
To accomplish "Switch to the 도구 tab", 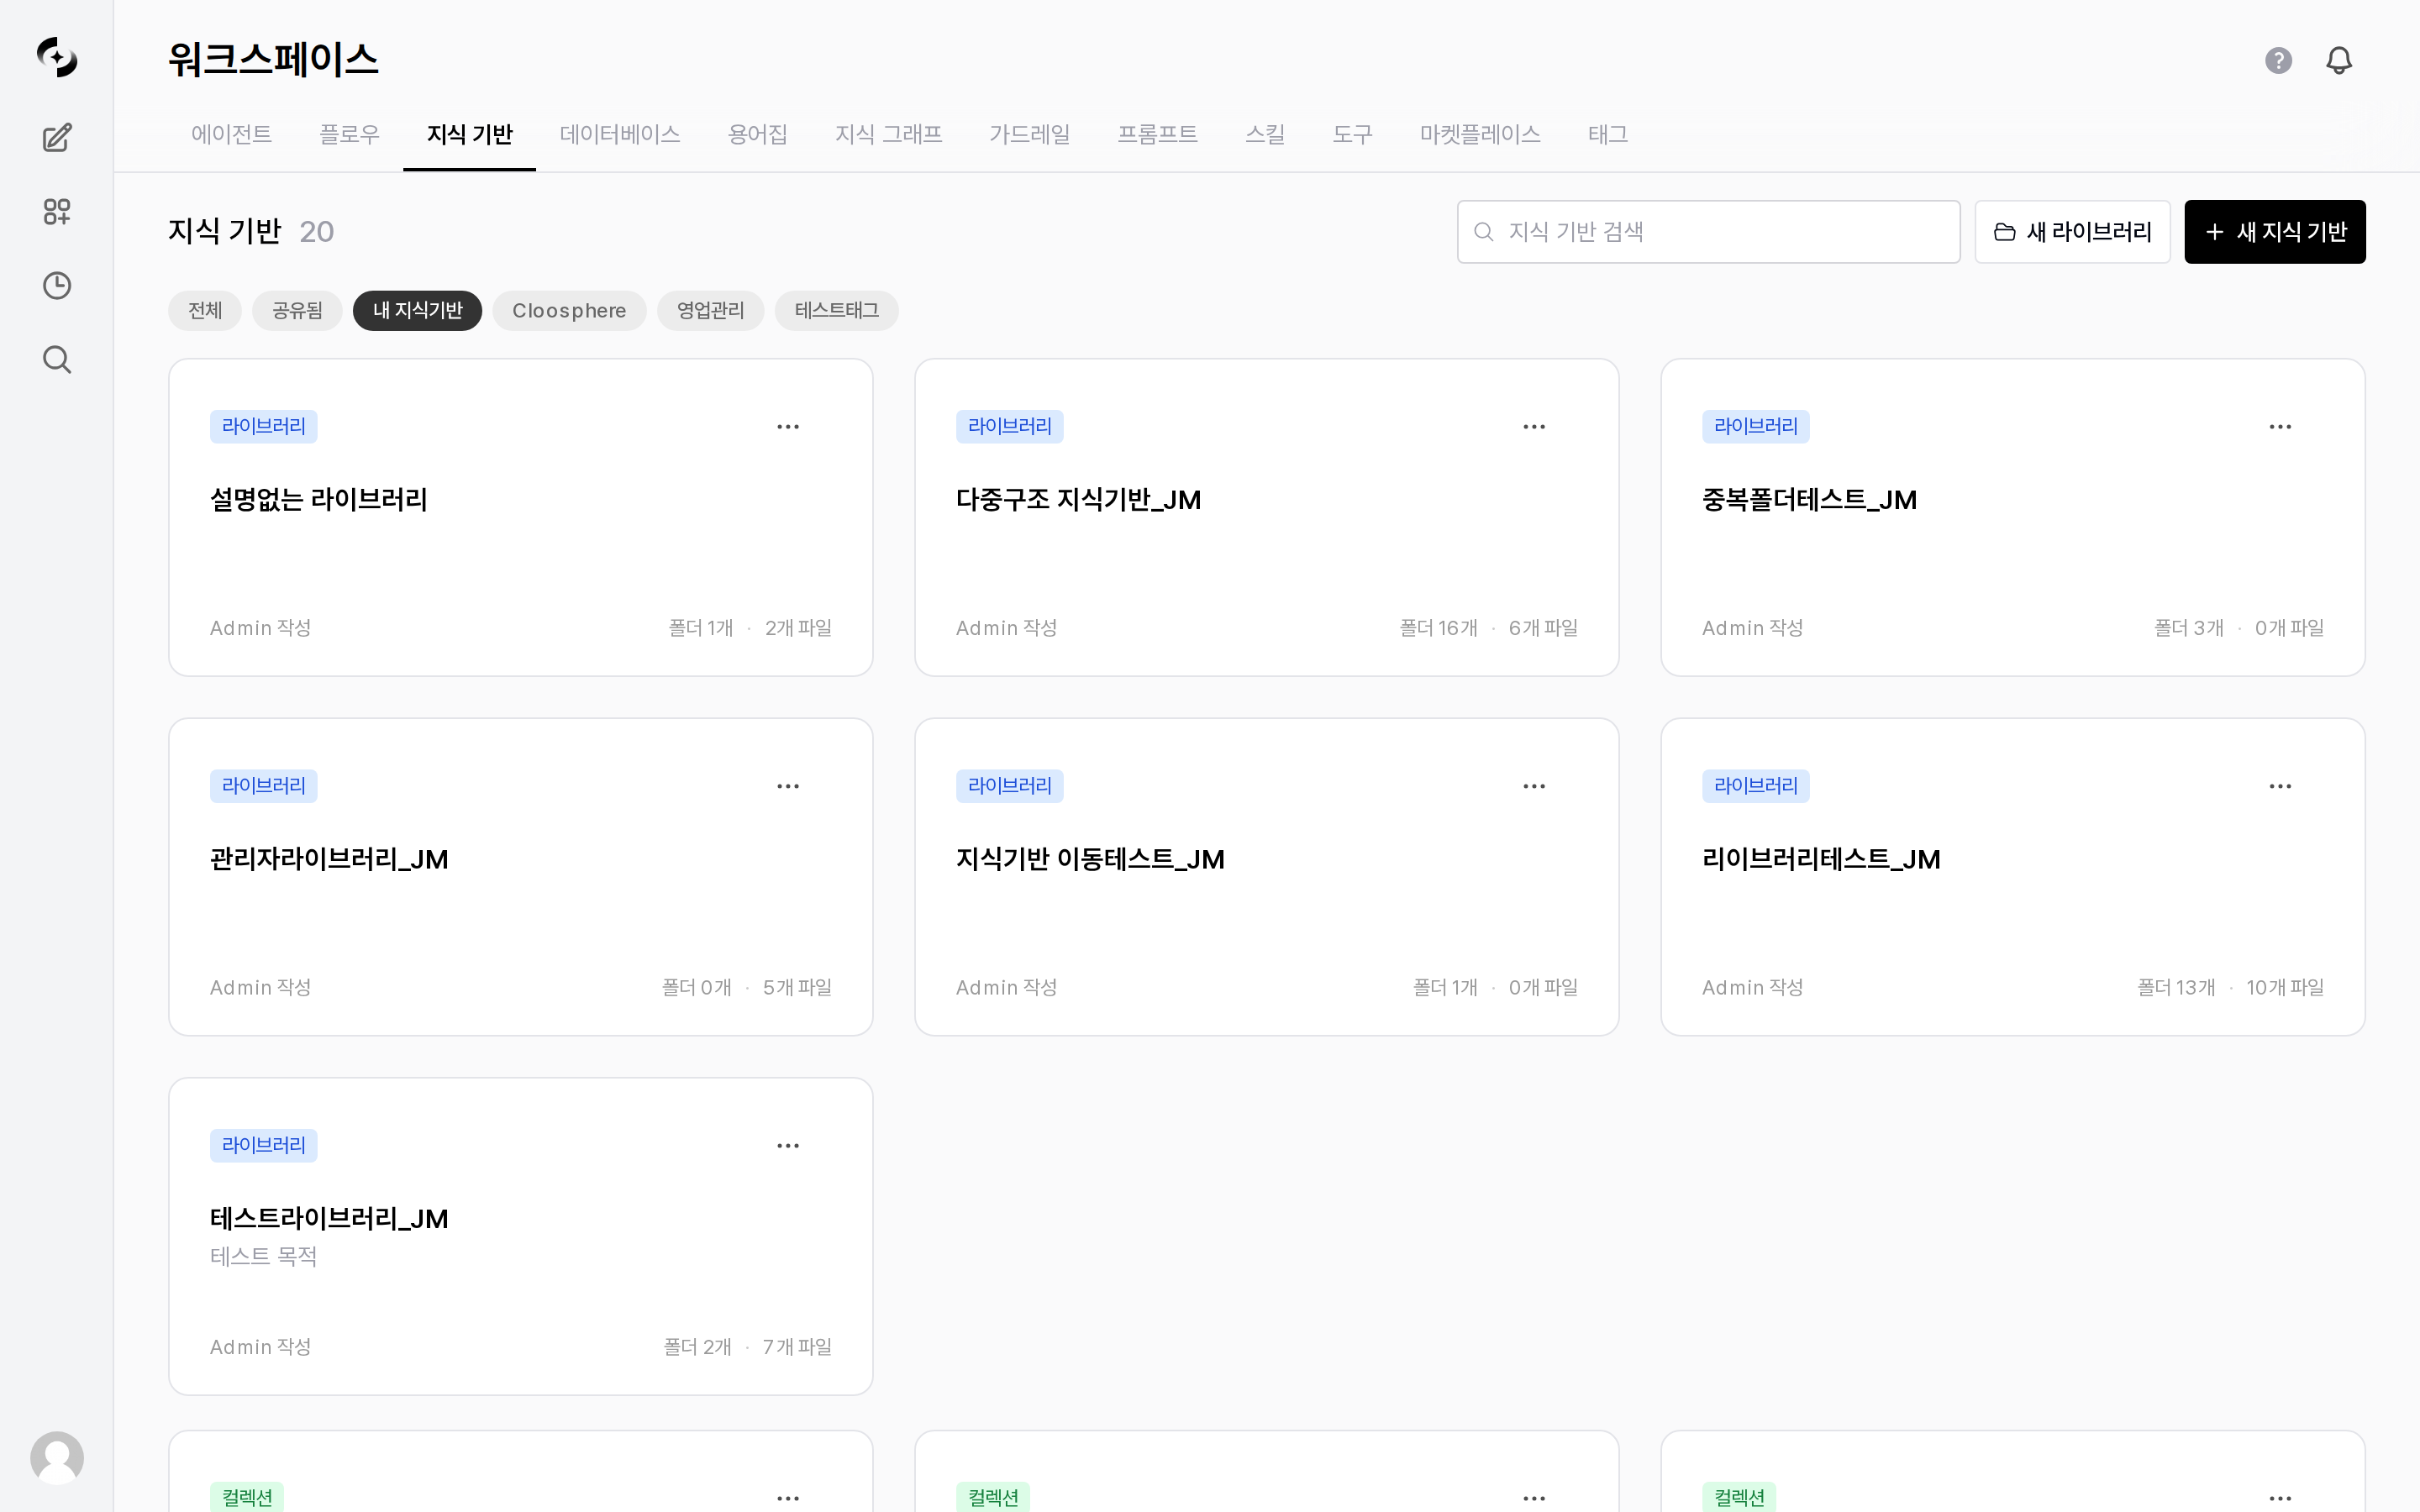I will pos(1352,135).
